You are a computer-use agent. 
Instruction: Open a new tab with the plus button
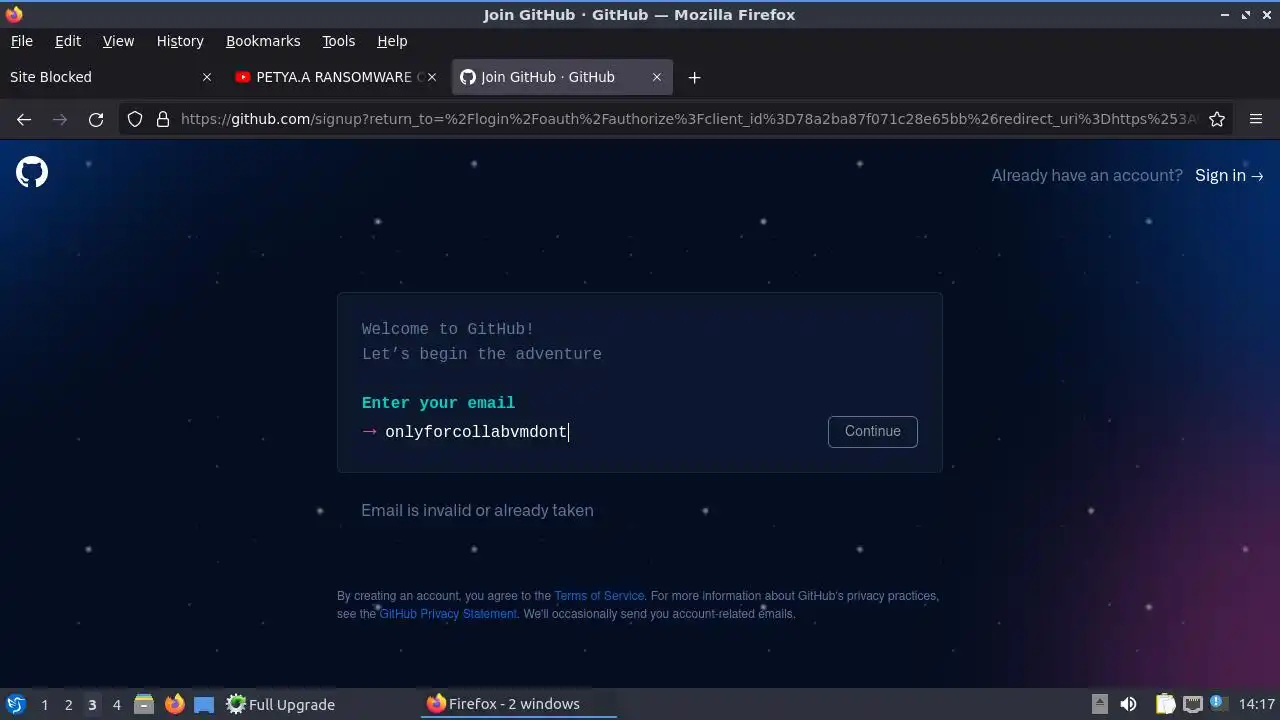point(694,77)
